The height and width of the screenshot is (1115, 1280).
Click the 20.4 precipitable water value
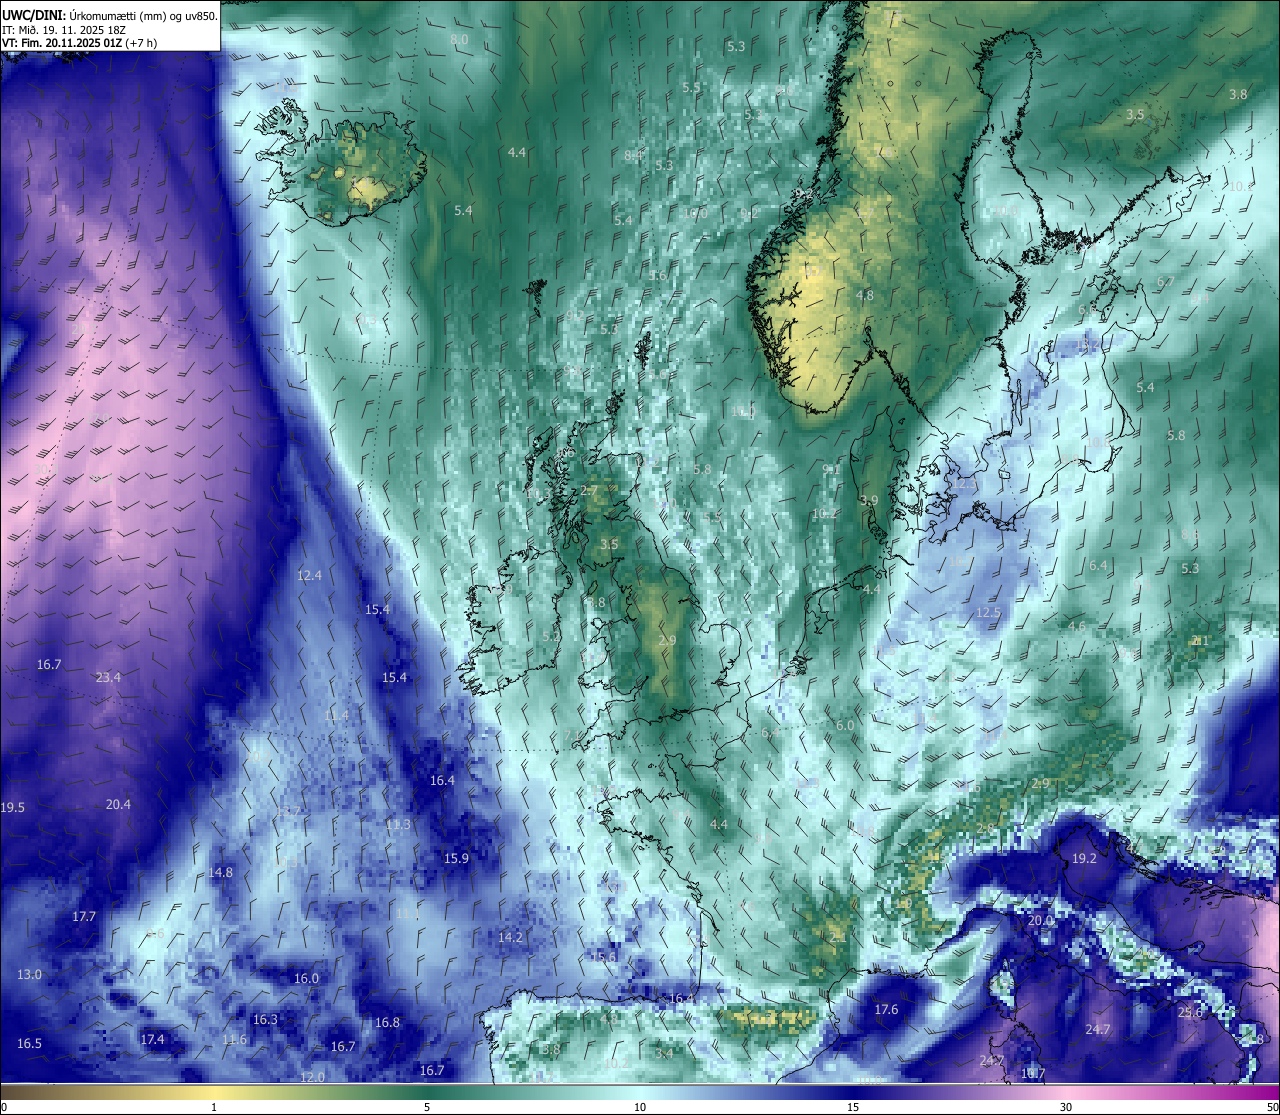(x=118, y=805)
